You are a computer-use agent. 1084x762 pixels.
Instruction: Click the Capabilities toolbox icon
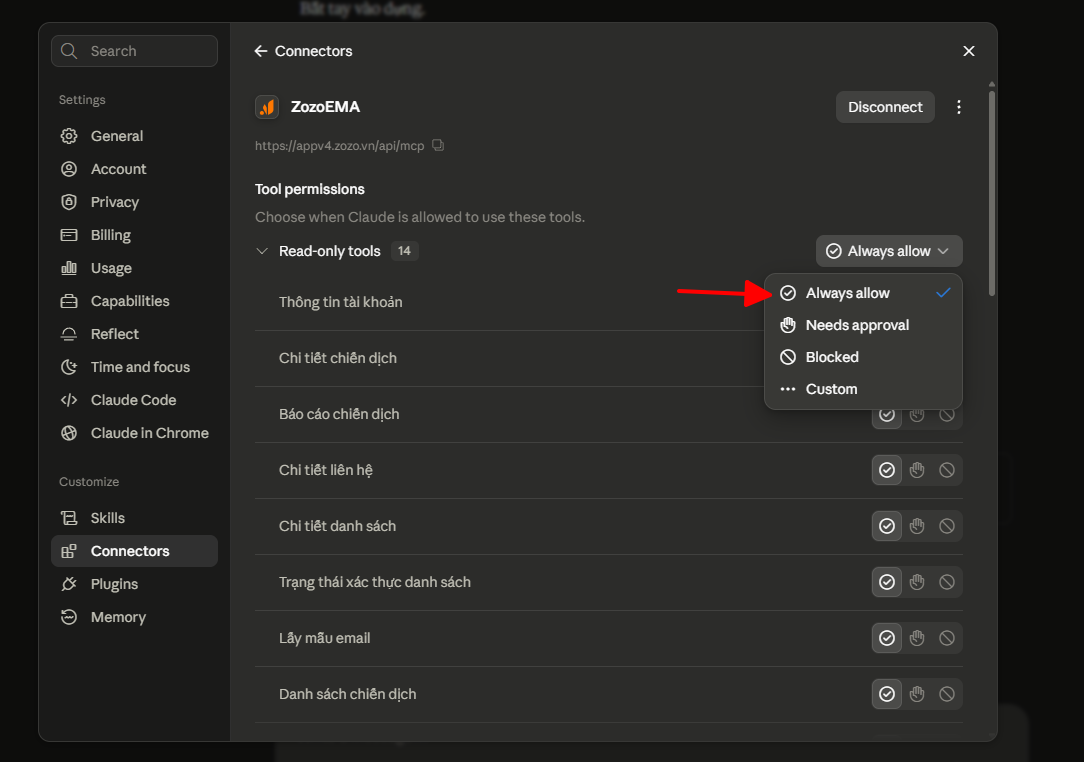pos(69,301)
